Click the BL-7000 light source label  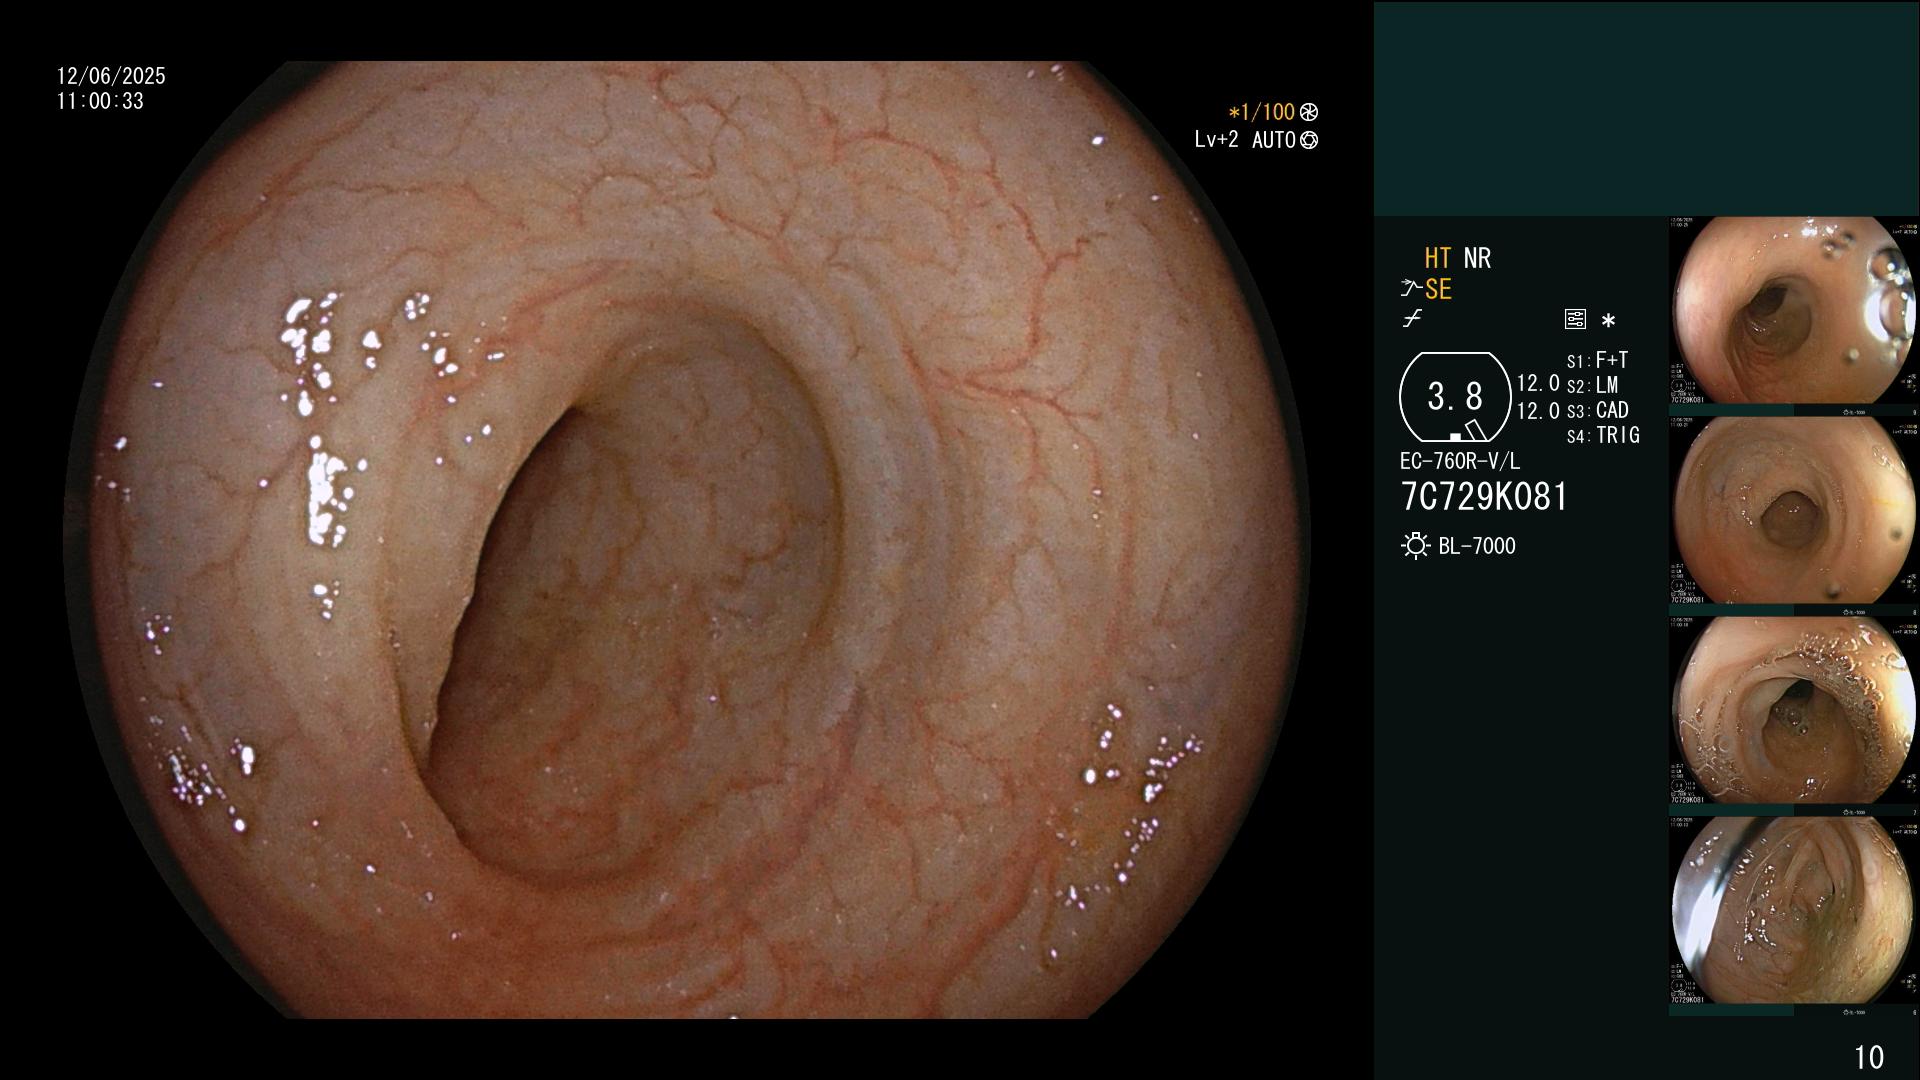pos(1477,546)
